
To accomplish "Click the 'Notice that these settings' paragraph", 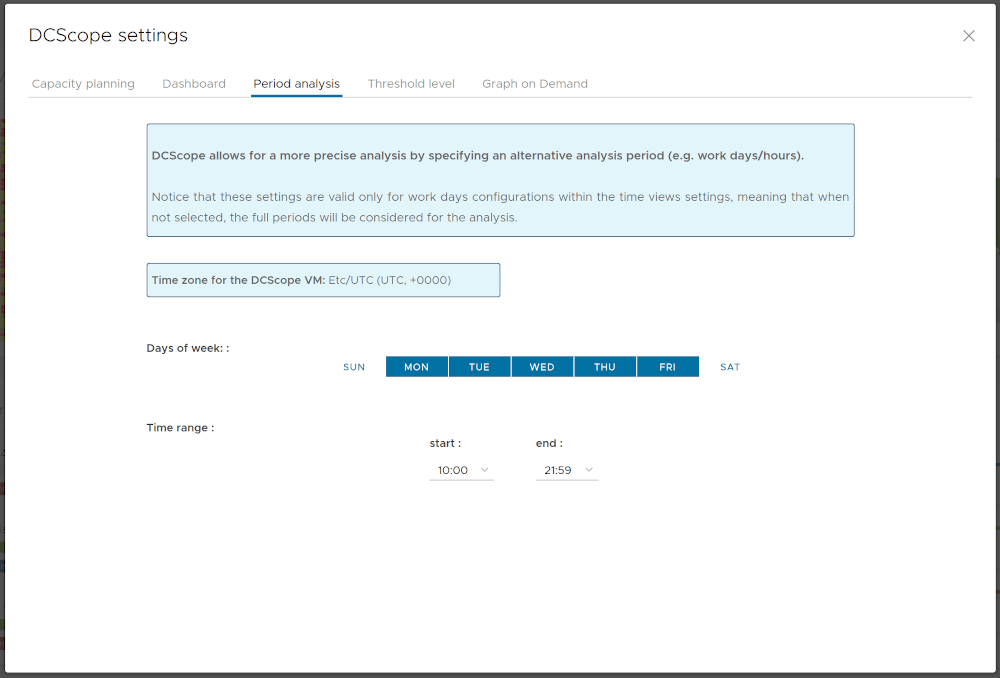I will [x=500, y=207].
